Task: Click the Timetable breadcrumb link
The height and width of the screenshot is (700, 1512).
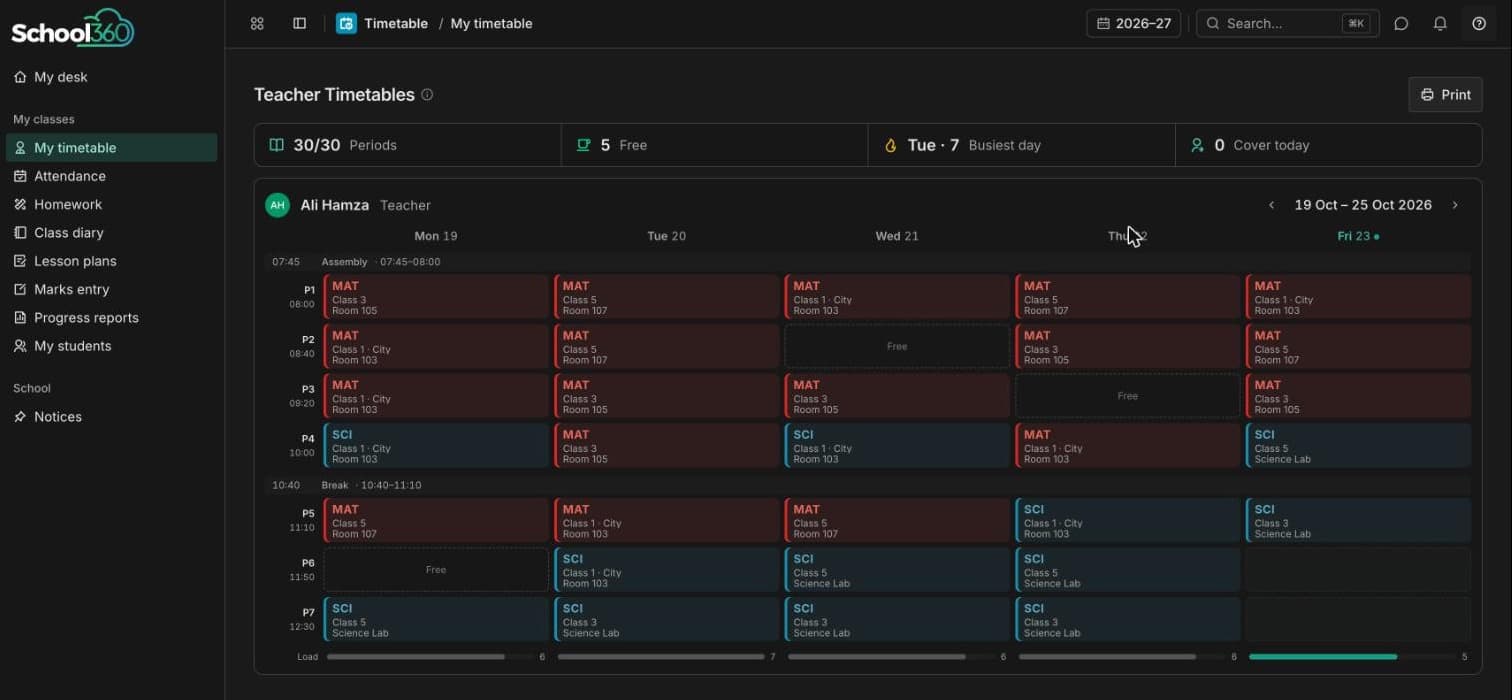Action: 396,23
